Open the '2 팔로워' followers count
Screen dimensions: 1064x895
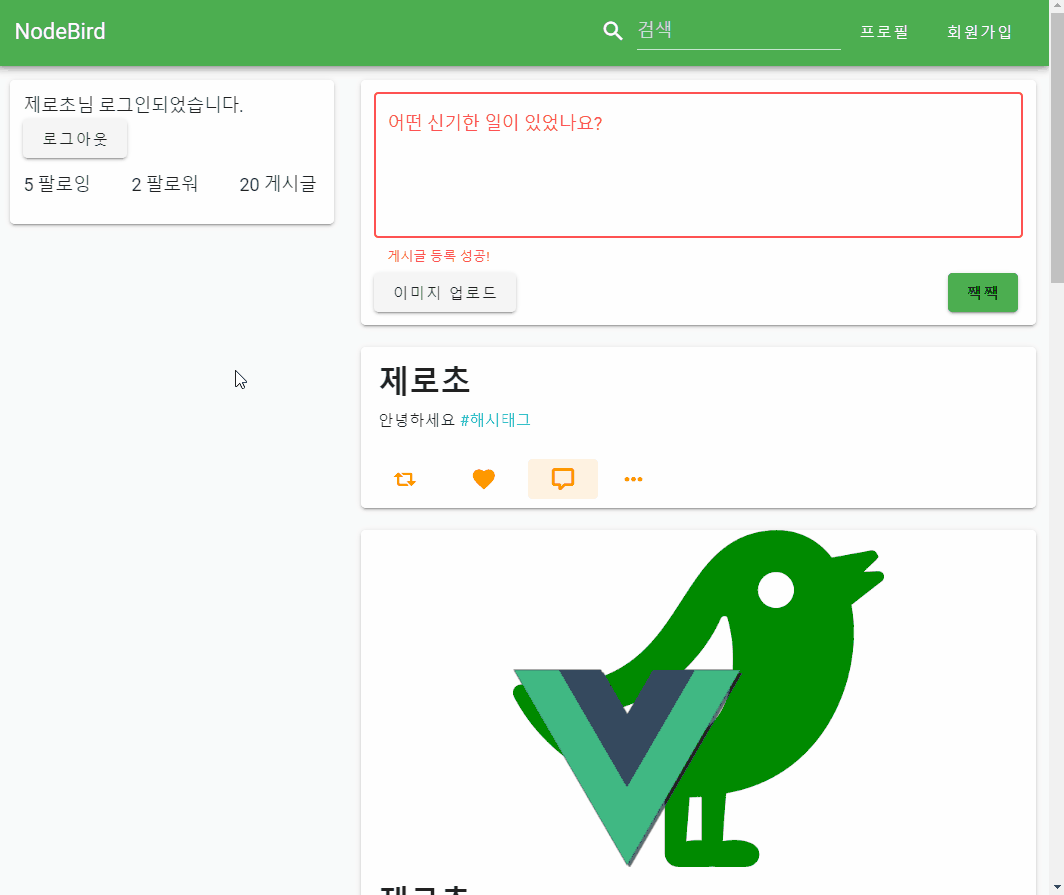pos(165,184)
